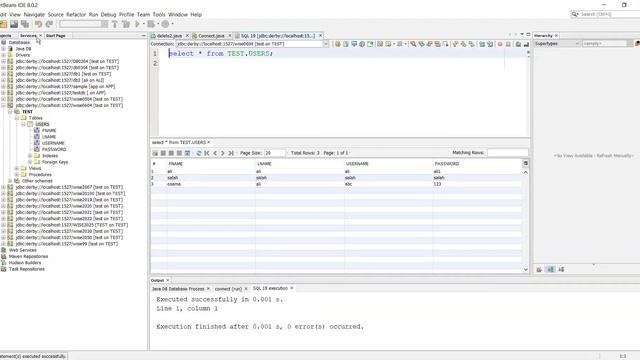Go to the next results page
This screenshot has width=640, height=360.
click(x=223, y=153)
